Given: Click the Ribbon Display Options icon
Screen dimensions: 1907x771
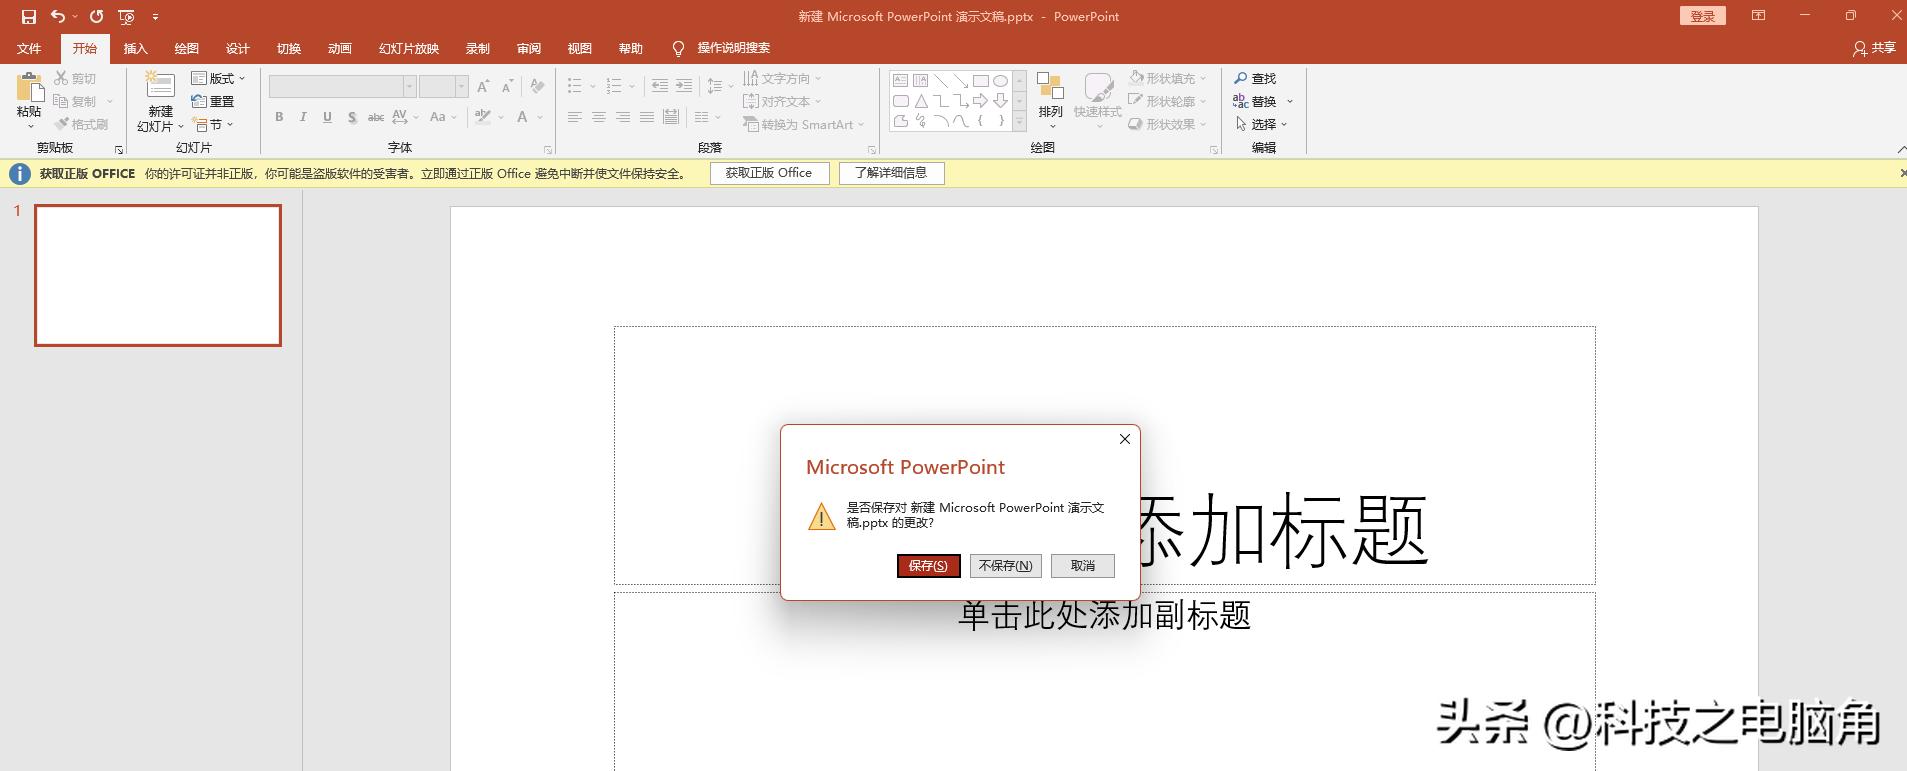Looking at the screenshot, I should click(1758, 16).
